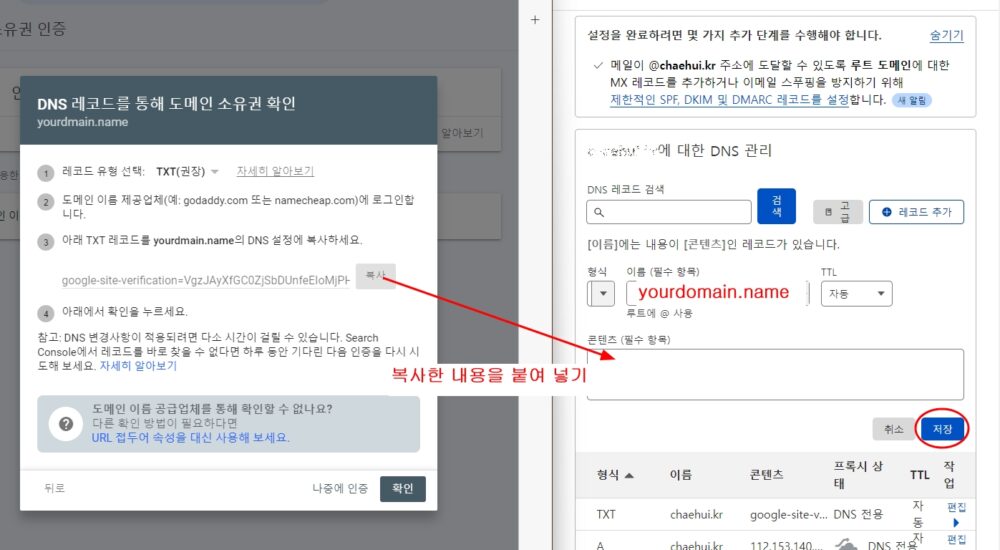Viewport: 1000px width, 550px height.
Task: Open the URL 접두어 속성 link
Action: point(190,438)
